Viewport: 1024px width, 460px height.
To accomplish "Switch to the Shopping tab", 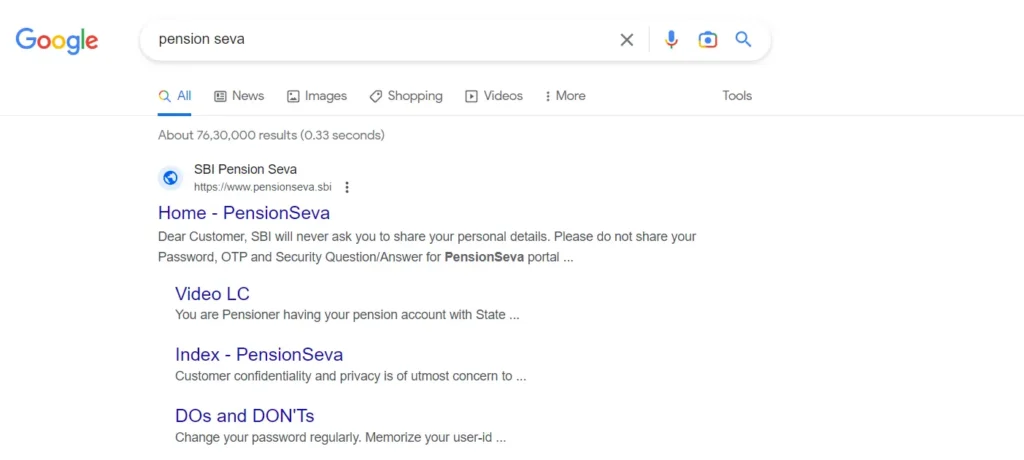I will point(406,96).
